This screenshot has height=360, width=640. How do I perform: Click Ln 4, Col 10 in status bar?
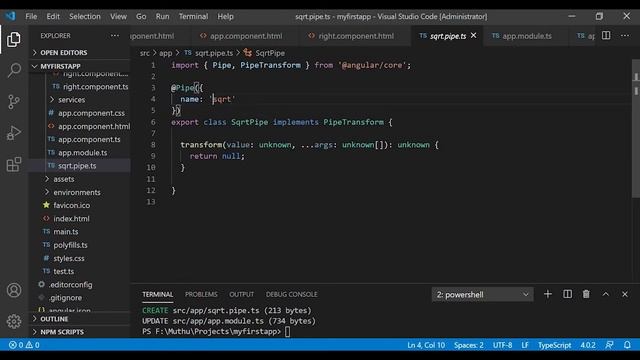click(x=426, y=345)
